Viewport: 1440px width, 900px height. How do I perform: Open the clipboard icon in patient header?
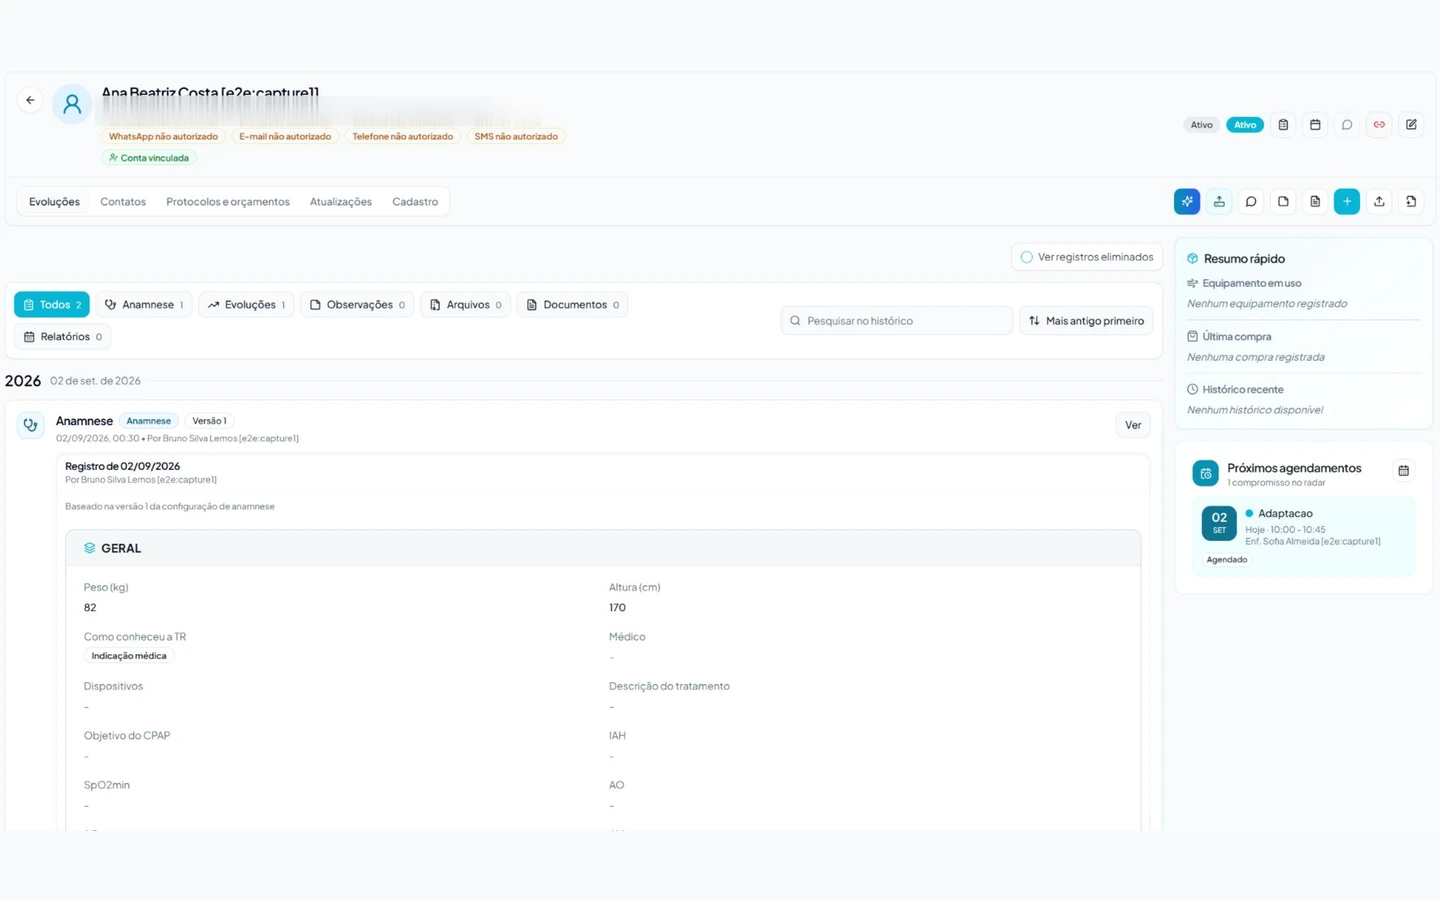point(1283,125)
